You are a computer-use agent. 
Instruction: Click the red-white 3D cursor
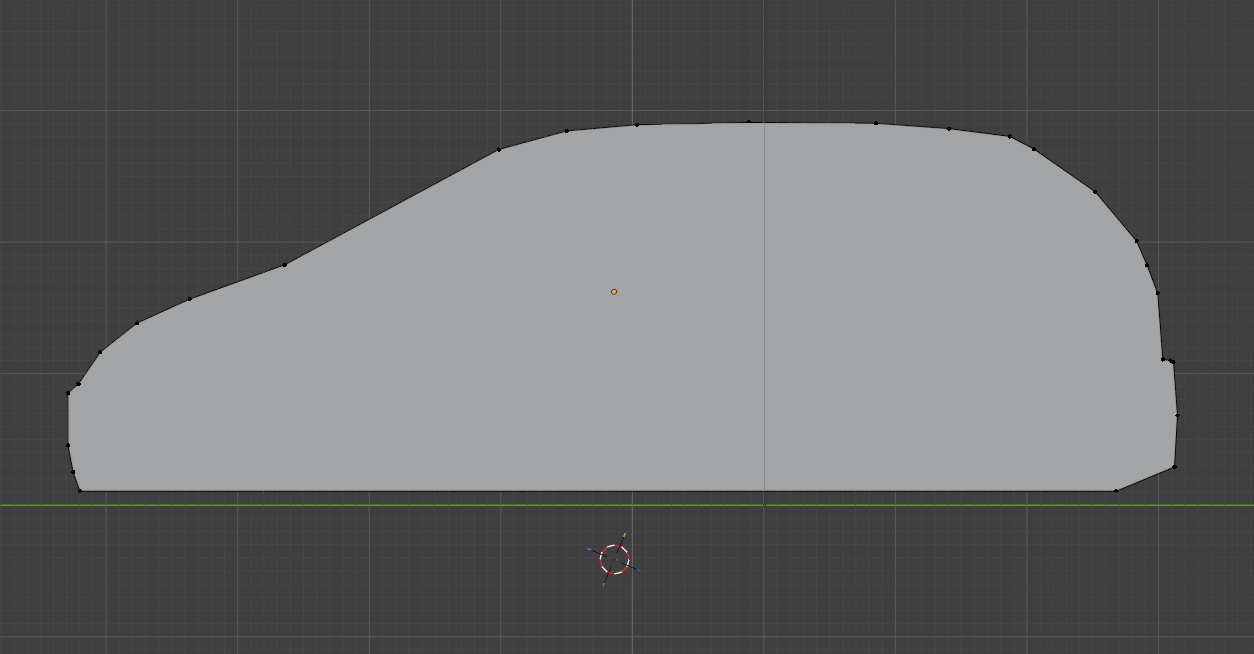click(x=614, y=560)
